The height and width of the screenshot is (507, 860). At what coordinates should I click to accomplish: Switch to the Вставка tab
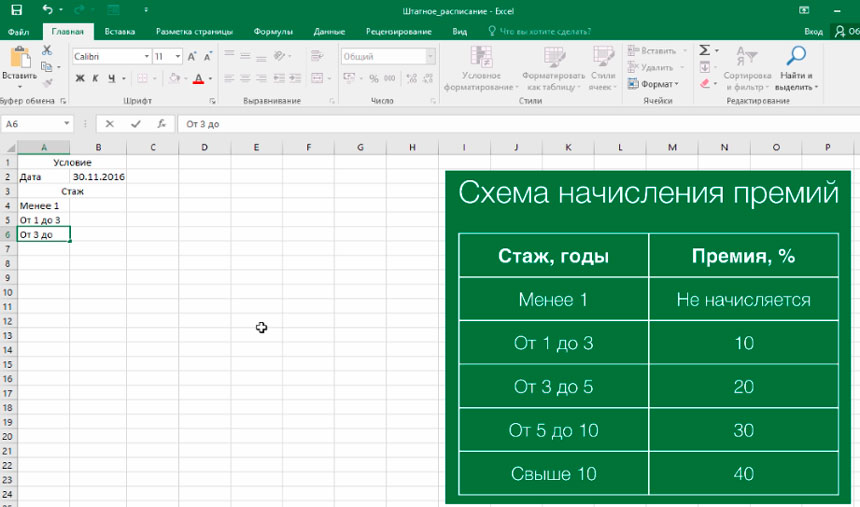[120, 31]
